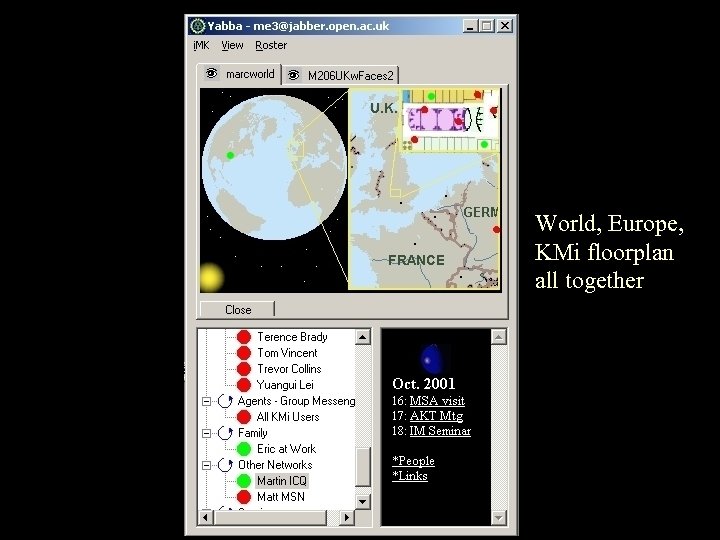Screen dimensions: 720x540
Task: Minimize the Yabba window
Action: pyautogui.click(x=469, y=26)
